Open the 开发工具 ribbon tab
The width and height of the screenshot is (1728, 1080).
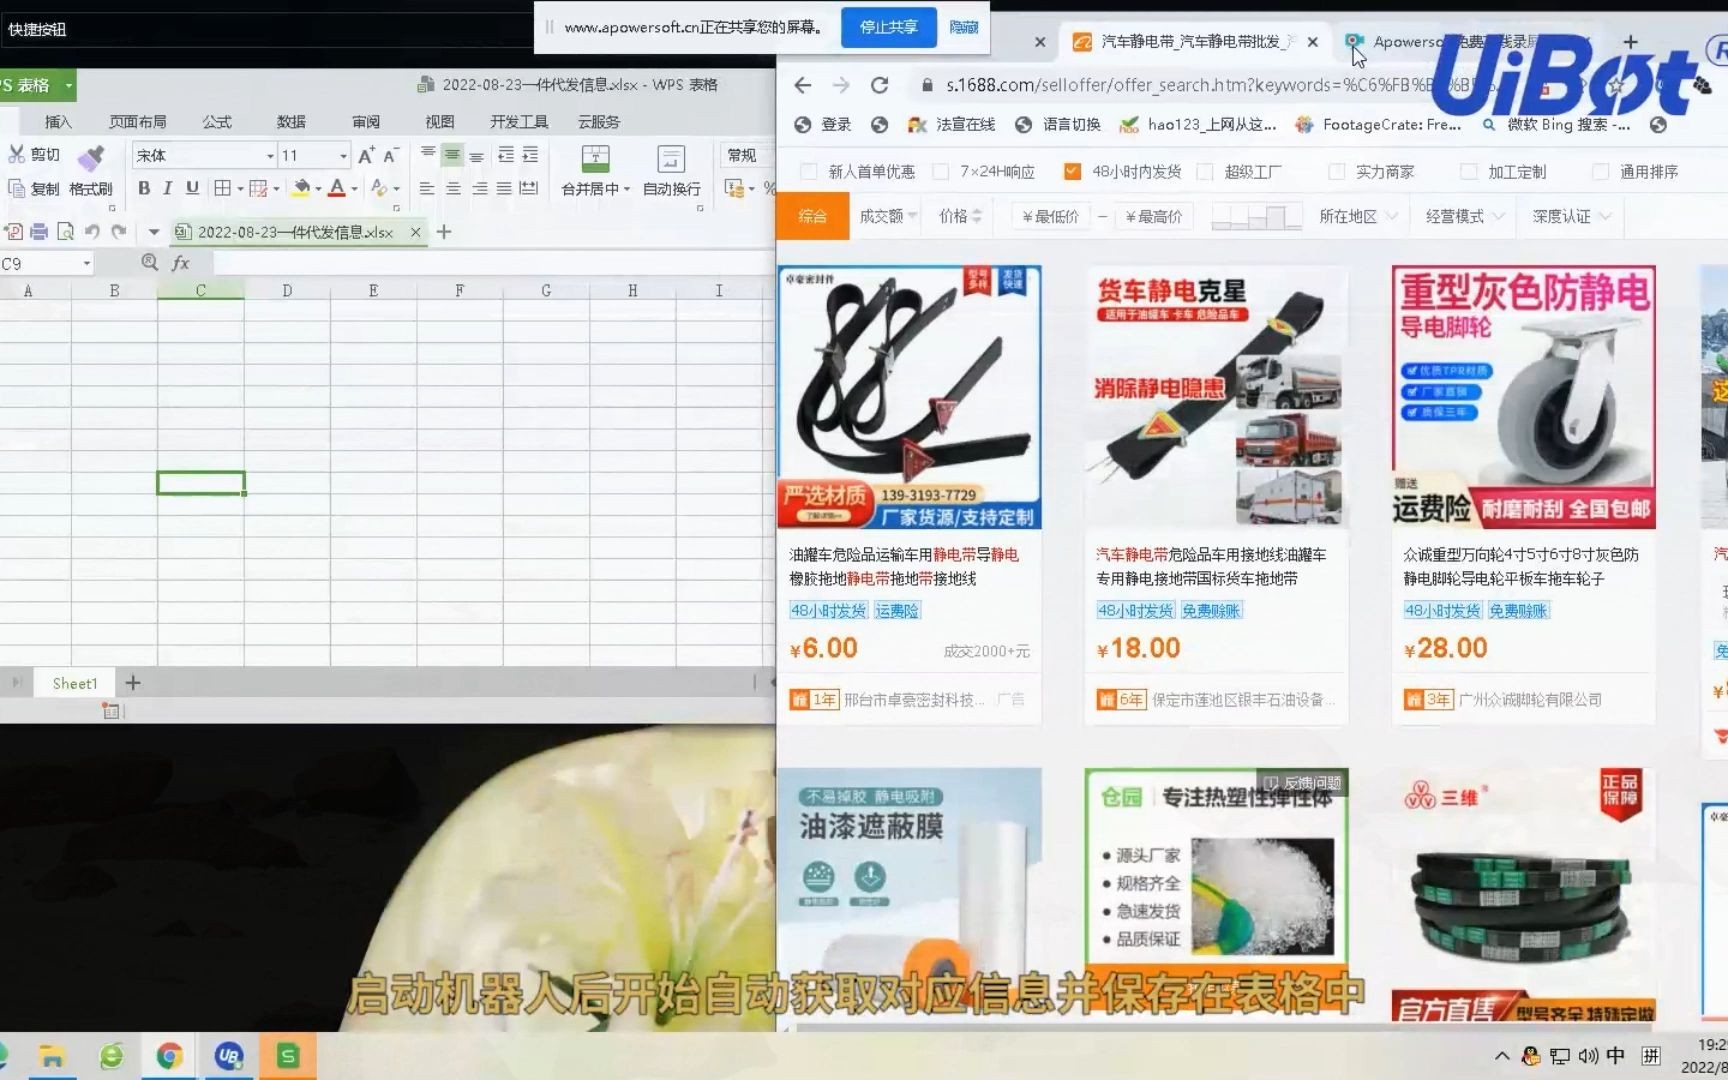click(x=519, y=122)
